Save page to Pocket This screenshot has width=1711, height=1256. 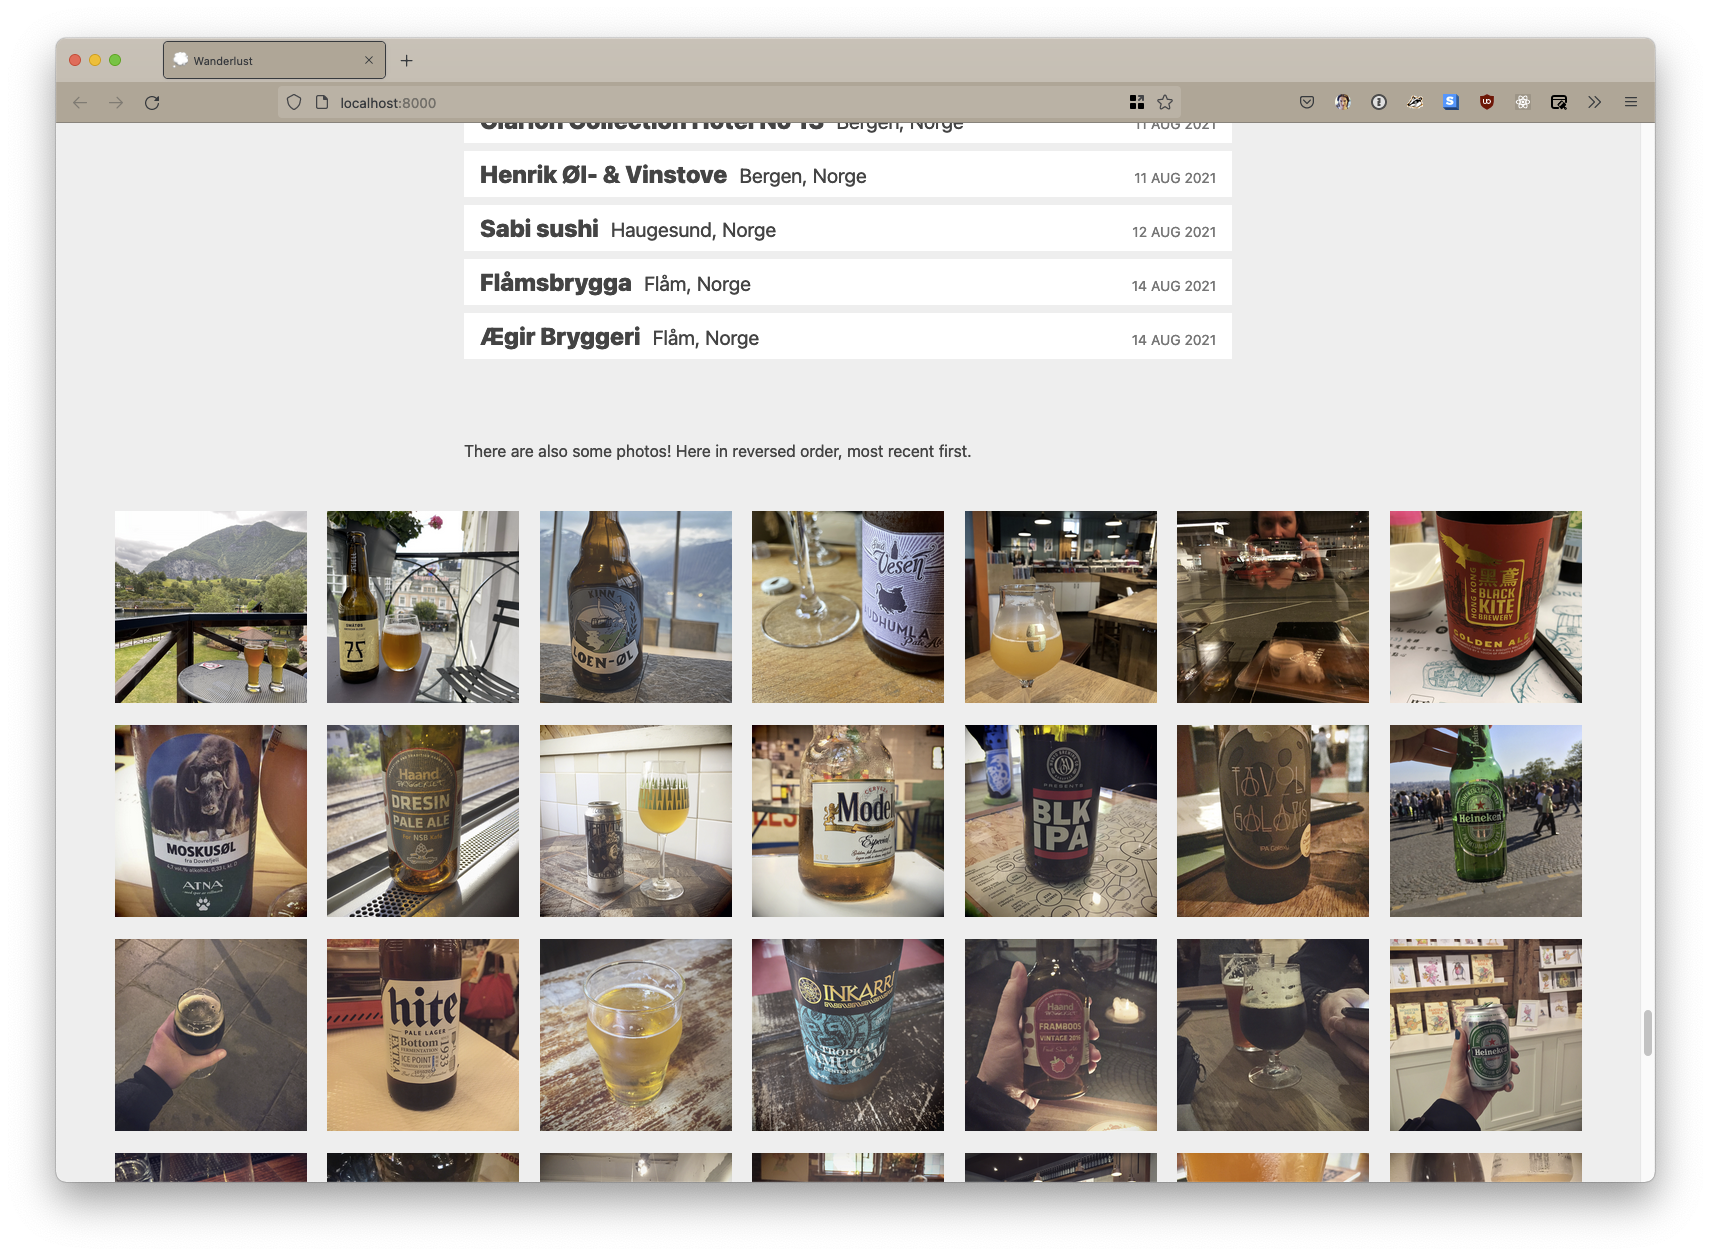pyautogui.click(x=1307, y=102)
